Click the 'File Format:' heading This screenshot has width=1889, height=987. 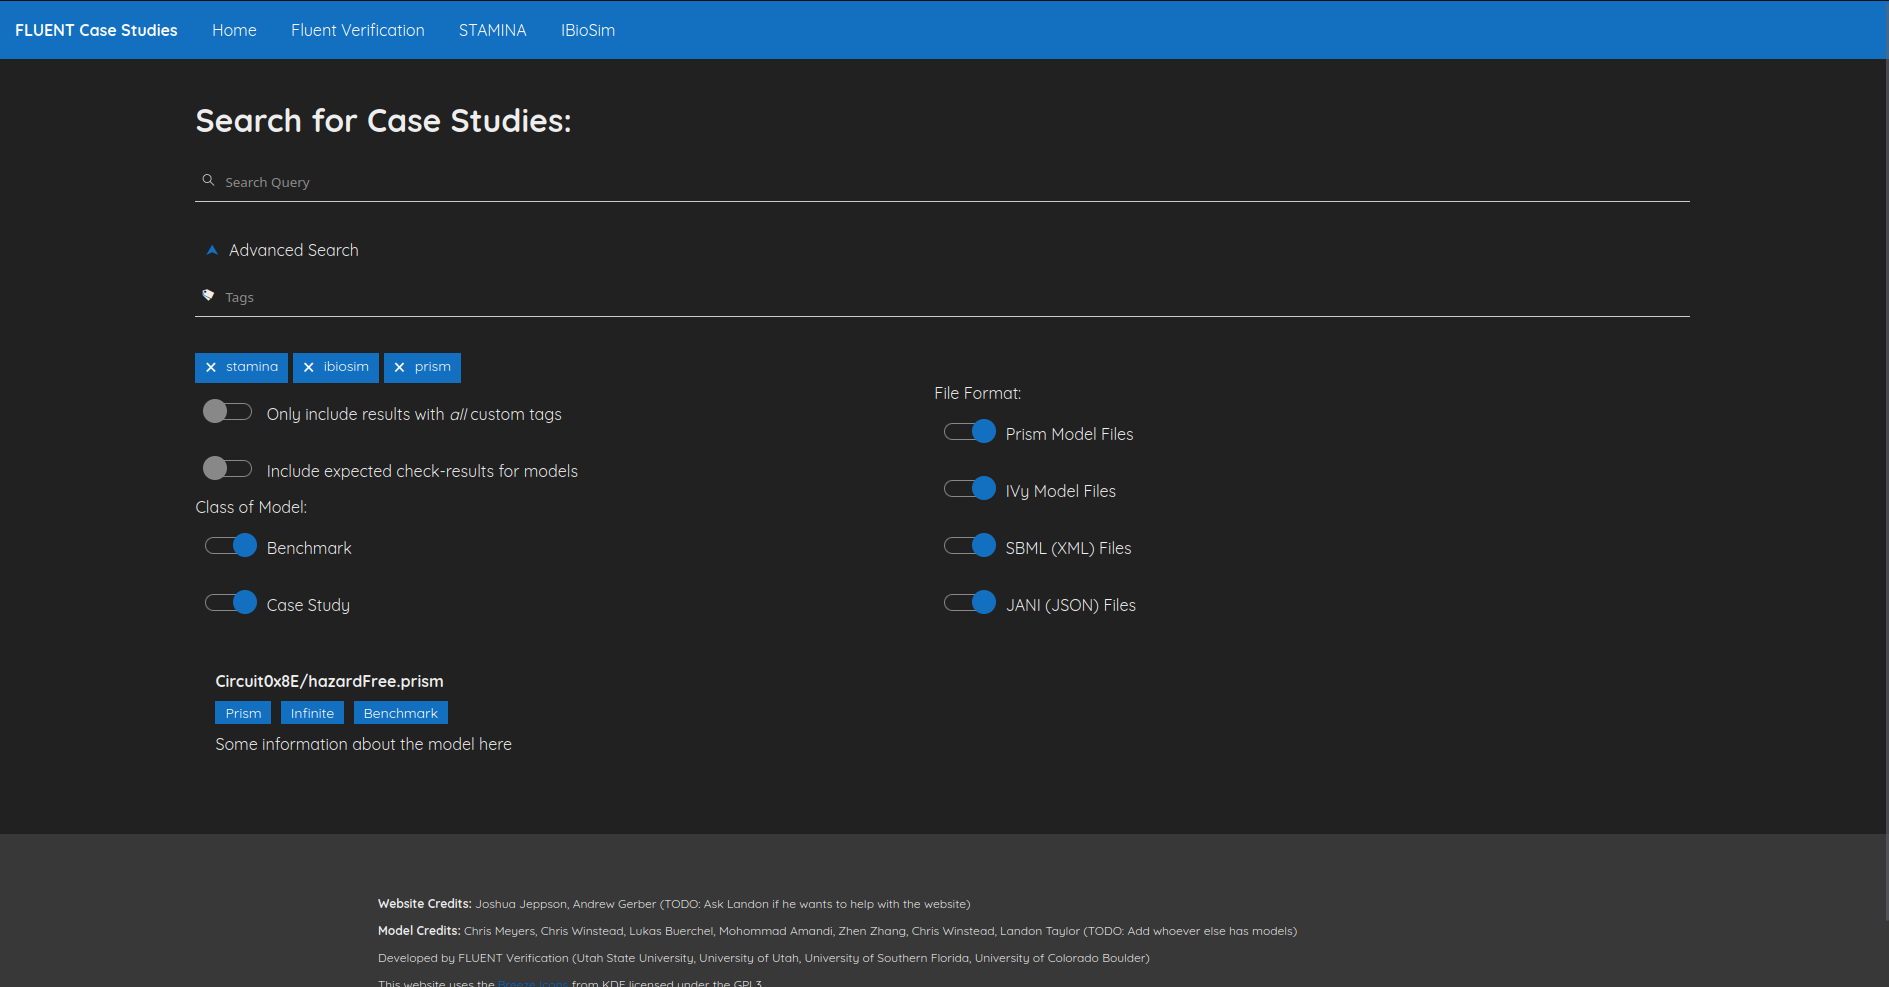978,393
